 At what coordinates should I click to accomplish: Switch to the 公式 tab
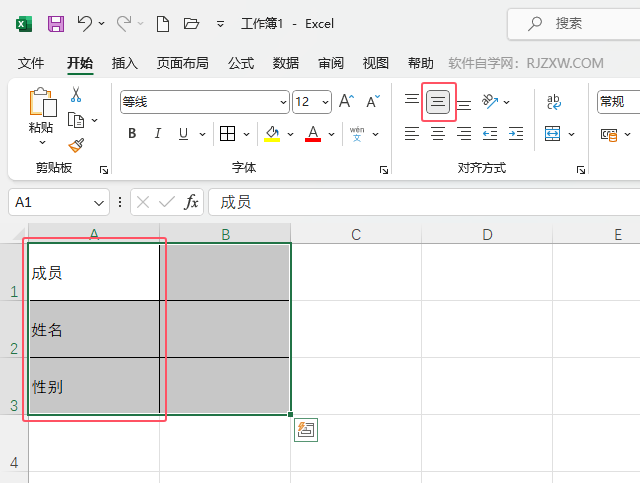[241, 63]
